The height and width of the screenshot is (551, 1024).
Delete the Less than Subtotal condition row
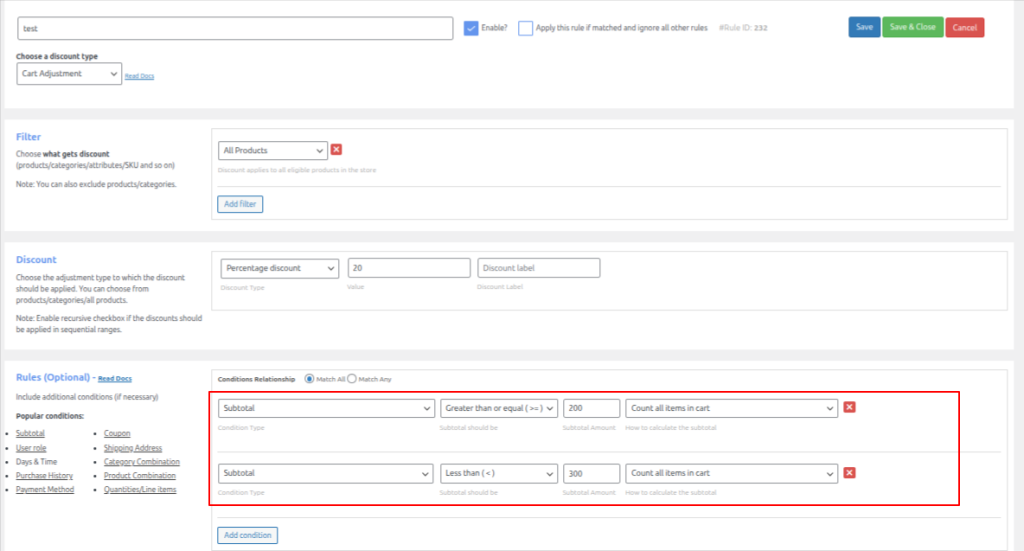coord(849,472)
